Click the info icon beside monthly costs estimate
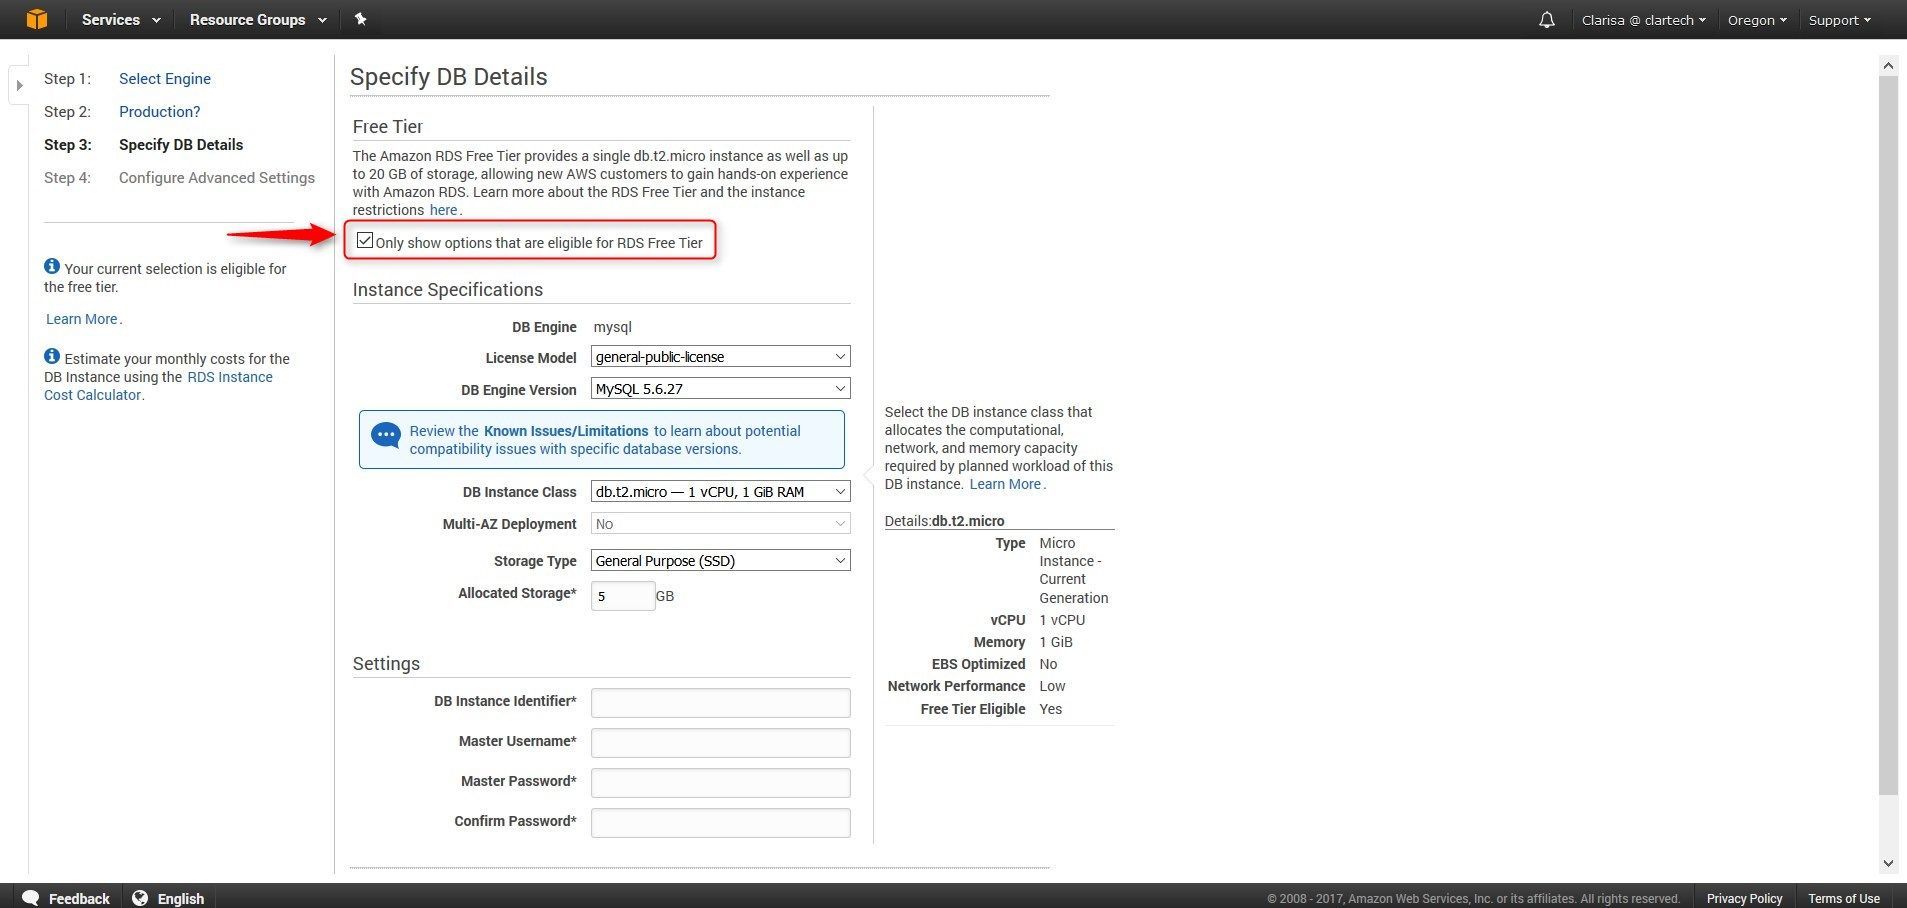 [52, 356]
